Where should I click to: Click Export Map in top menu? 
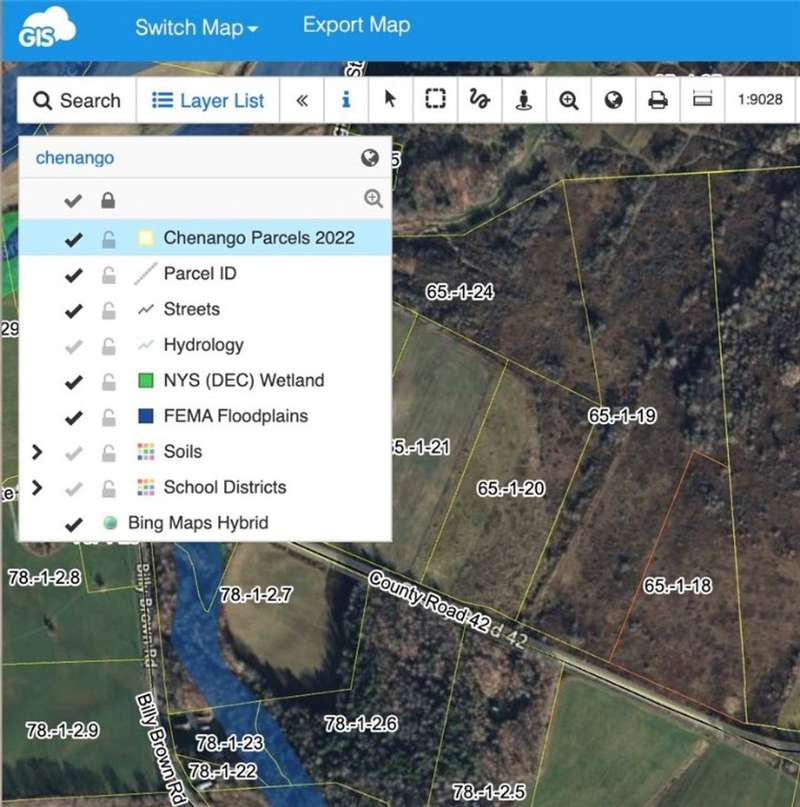point(356,26)
